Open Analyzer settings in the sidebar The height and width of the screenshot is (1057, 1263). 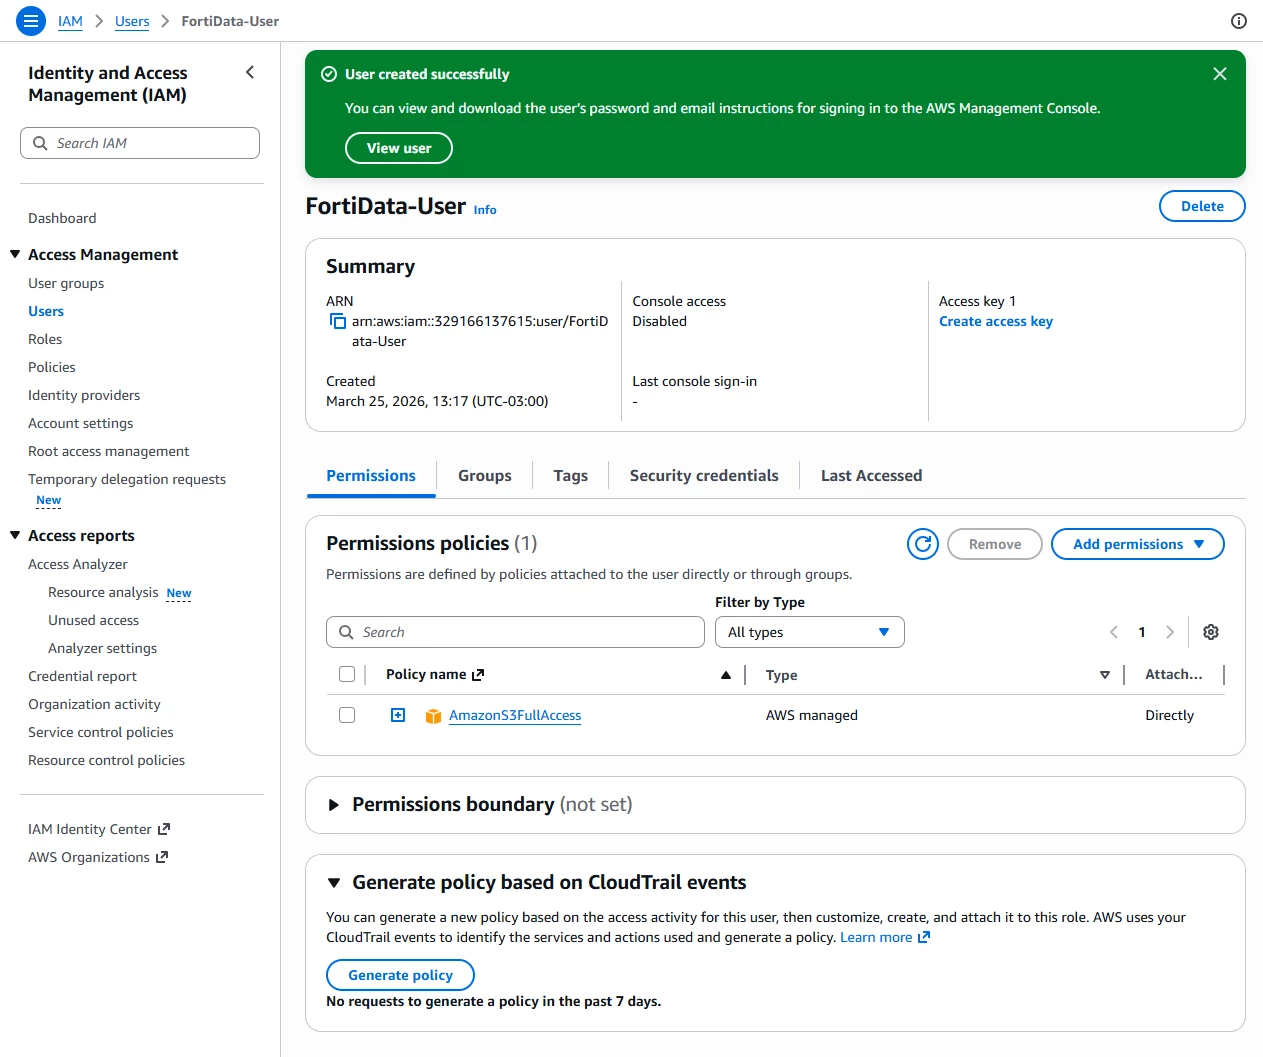tap(102, 648)
